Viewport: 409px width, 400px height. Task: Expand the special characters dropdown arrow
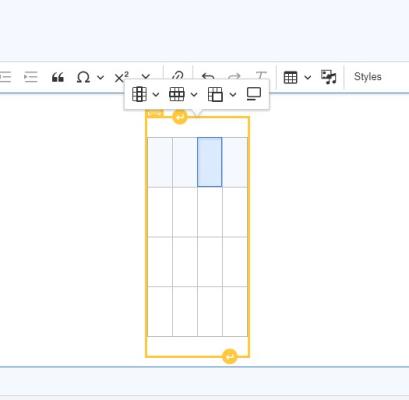click(100, 77)
